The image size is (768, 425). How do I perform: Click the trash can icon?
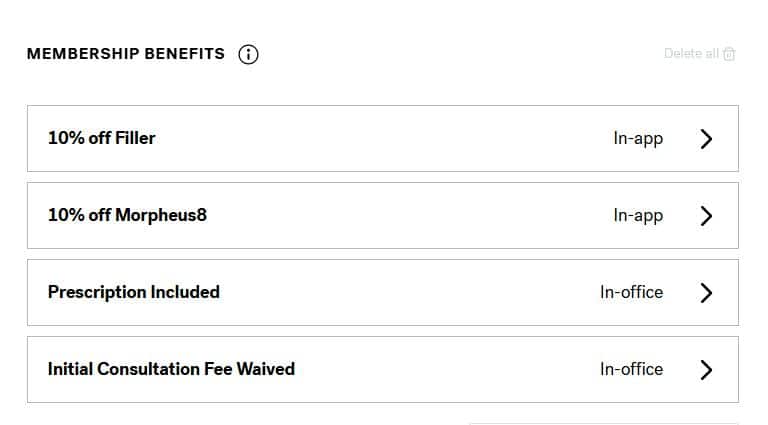pos(729,54)
